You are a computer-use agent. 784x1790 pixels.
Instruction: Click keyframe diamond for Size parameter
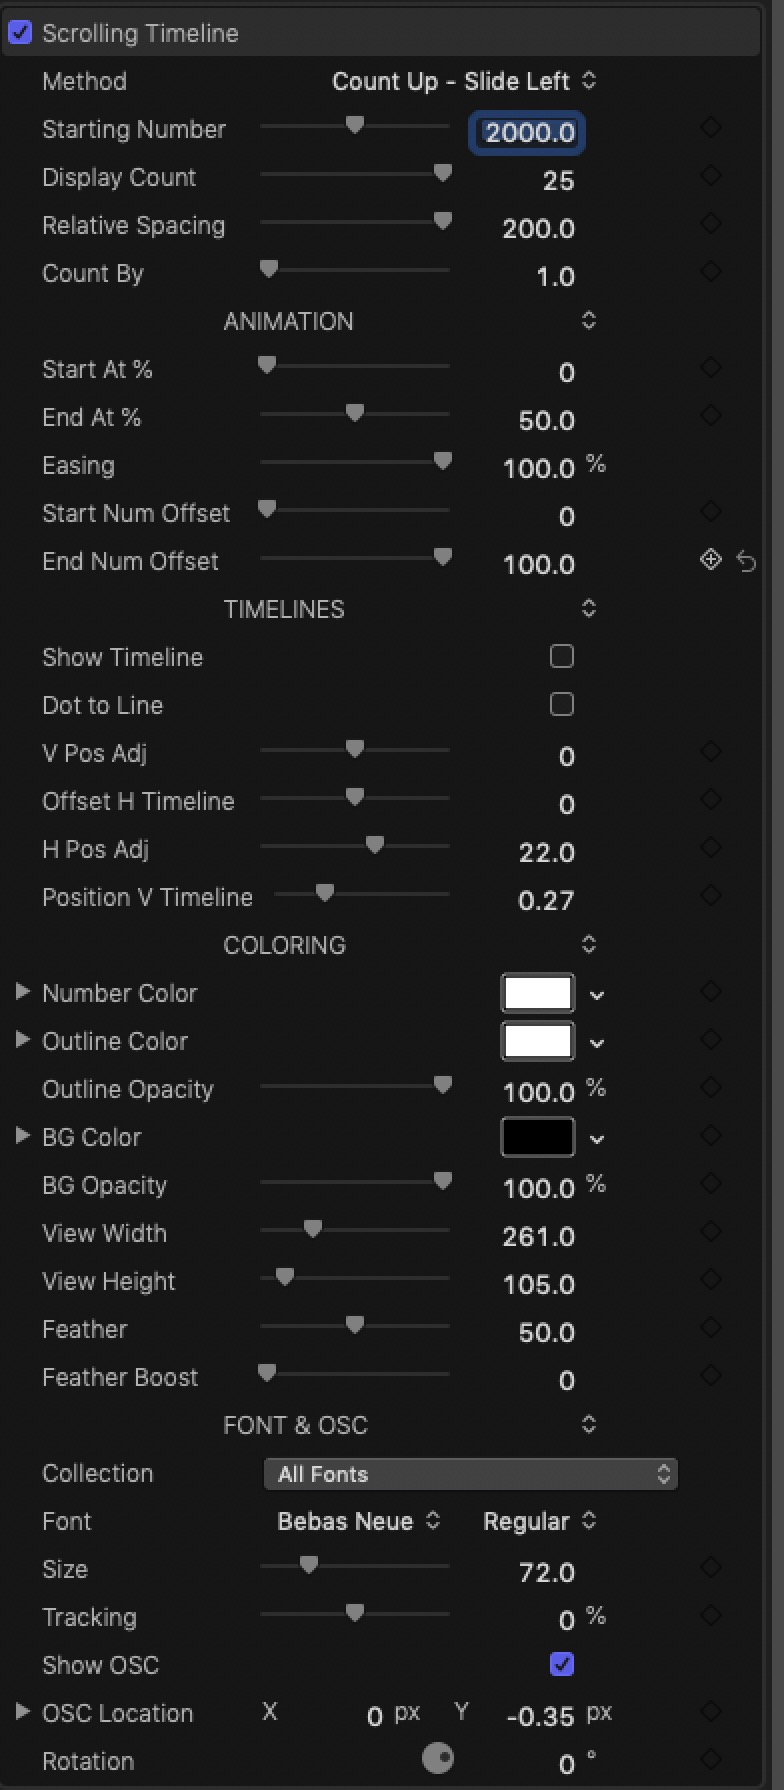pyautogui.click(x=711, y=1568)
